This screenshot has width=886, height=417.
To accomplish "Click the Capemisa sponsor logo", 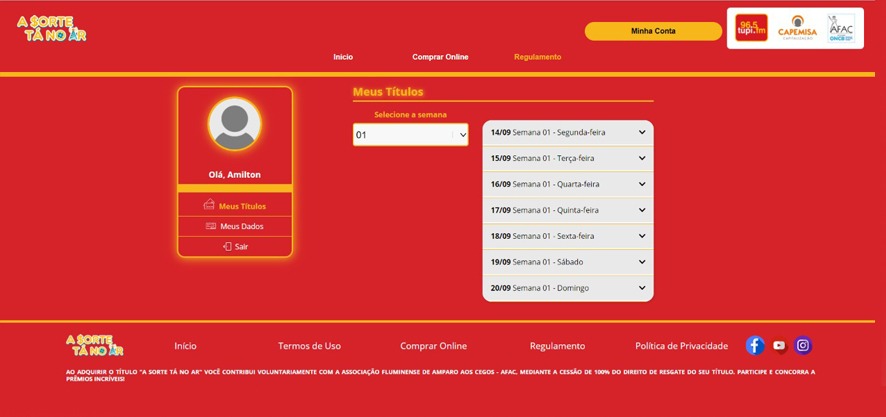I will pyautogui.click(x=797, y=28).
